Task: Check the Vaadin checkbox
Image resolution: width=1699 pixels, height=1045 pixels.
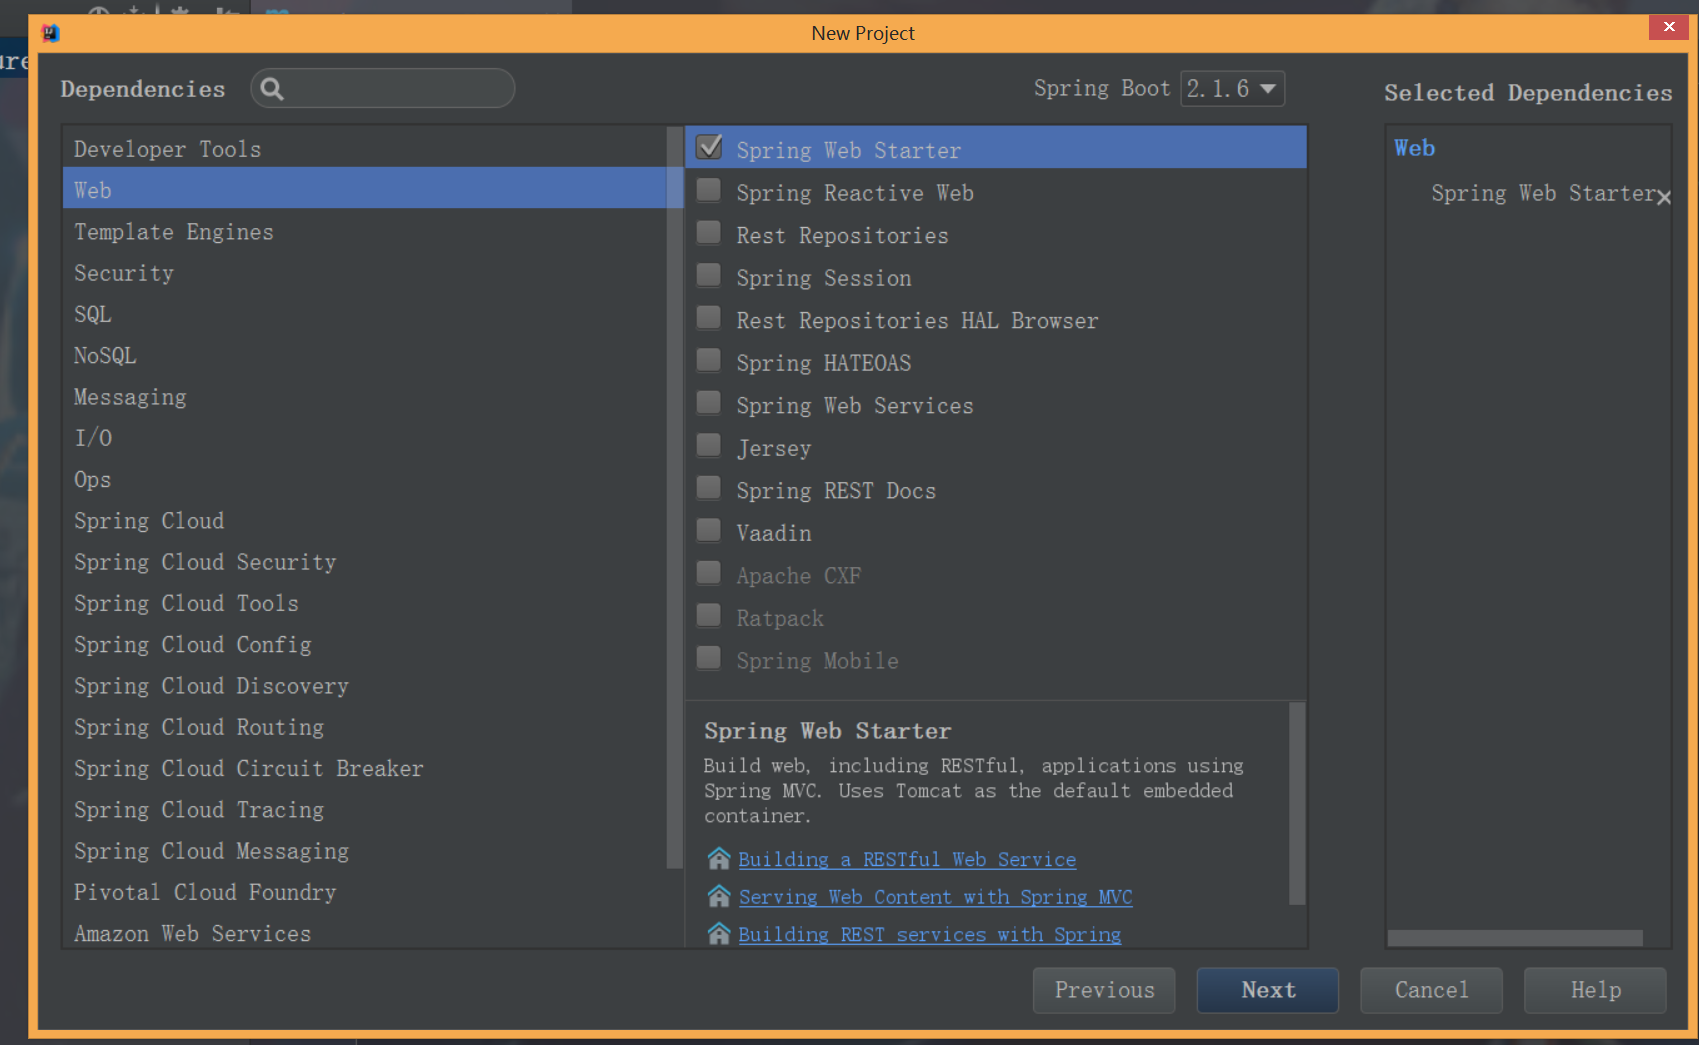Action: 709,530
